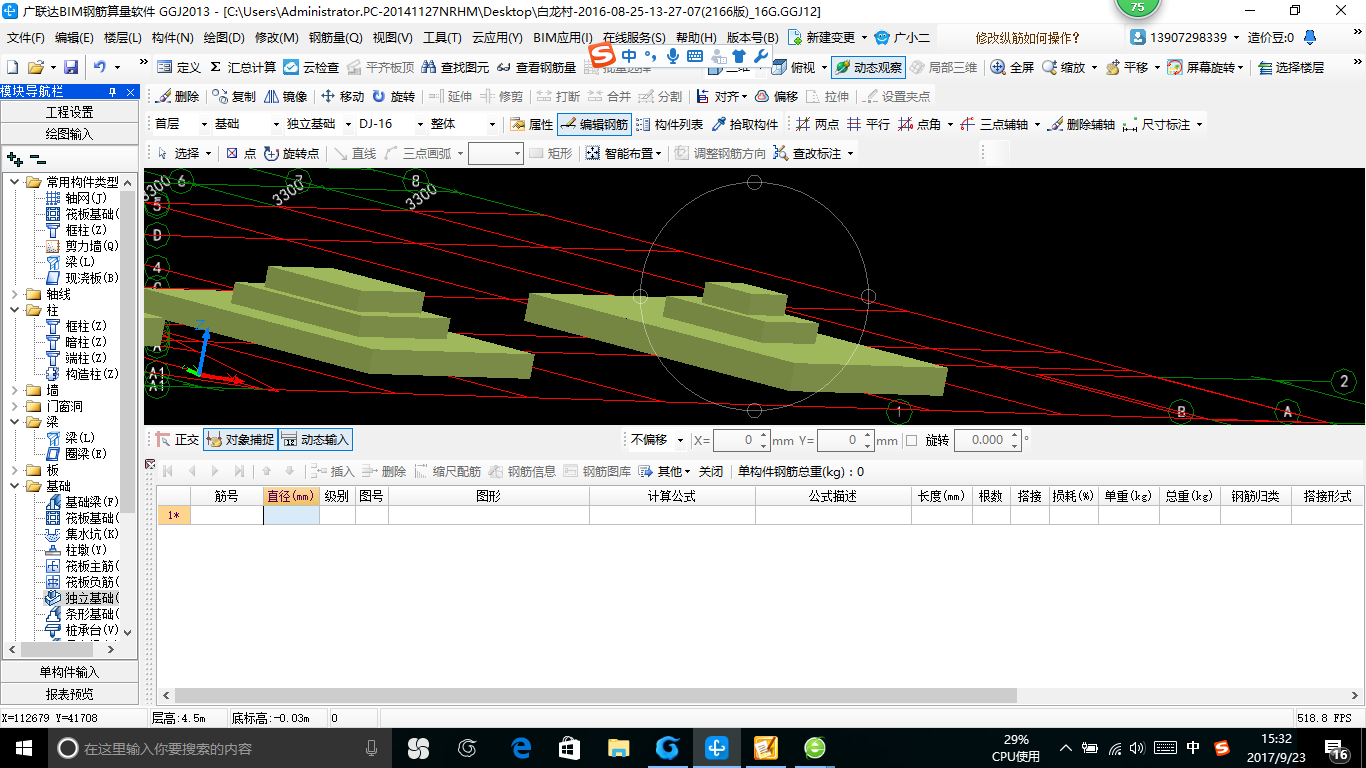Check the 旋转 rotation checkbox
This screenshot has width=1366, height=768.
click(x=911, y=440)
